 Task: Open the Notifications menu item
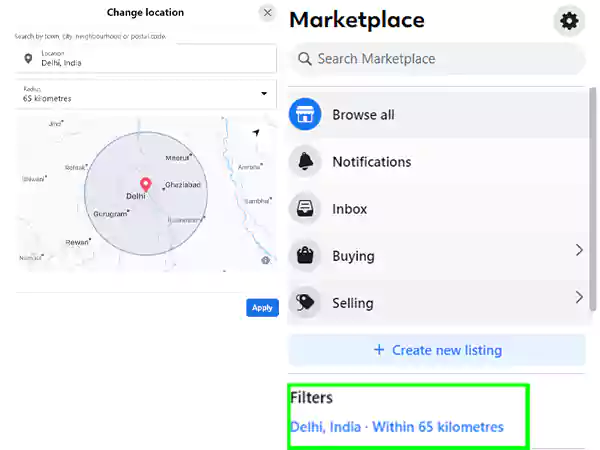(438, 161)
